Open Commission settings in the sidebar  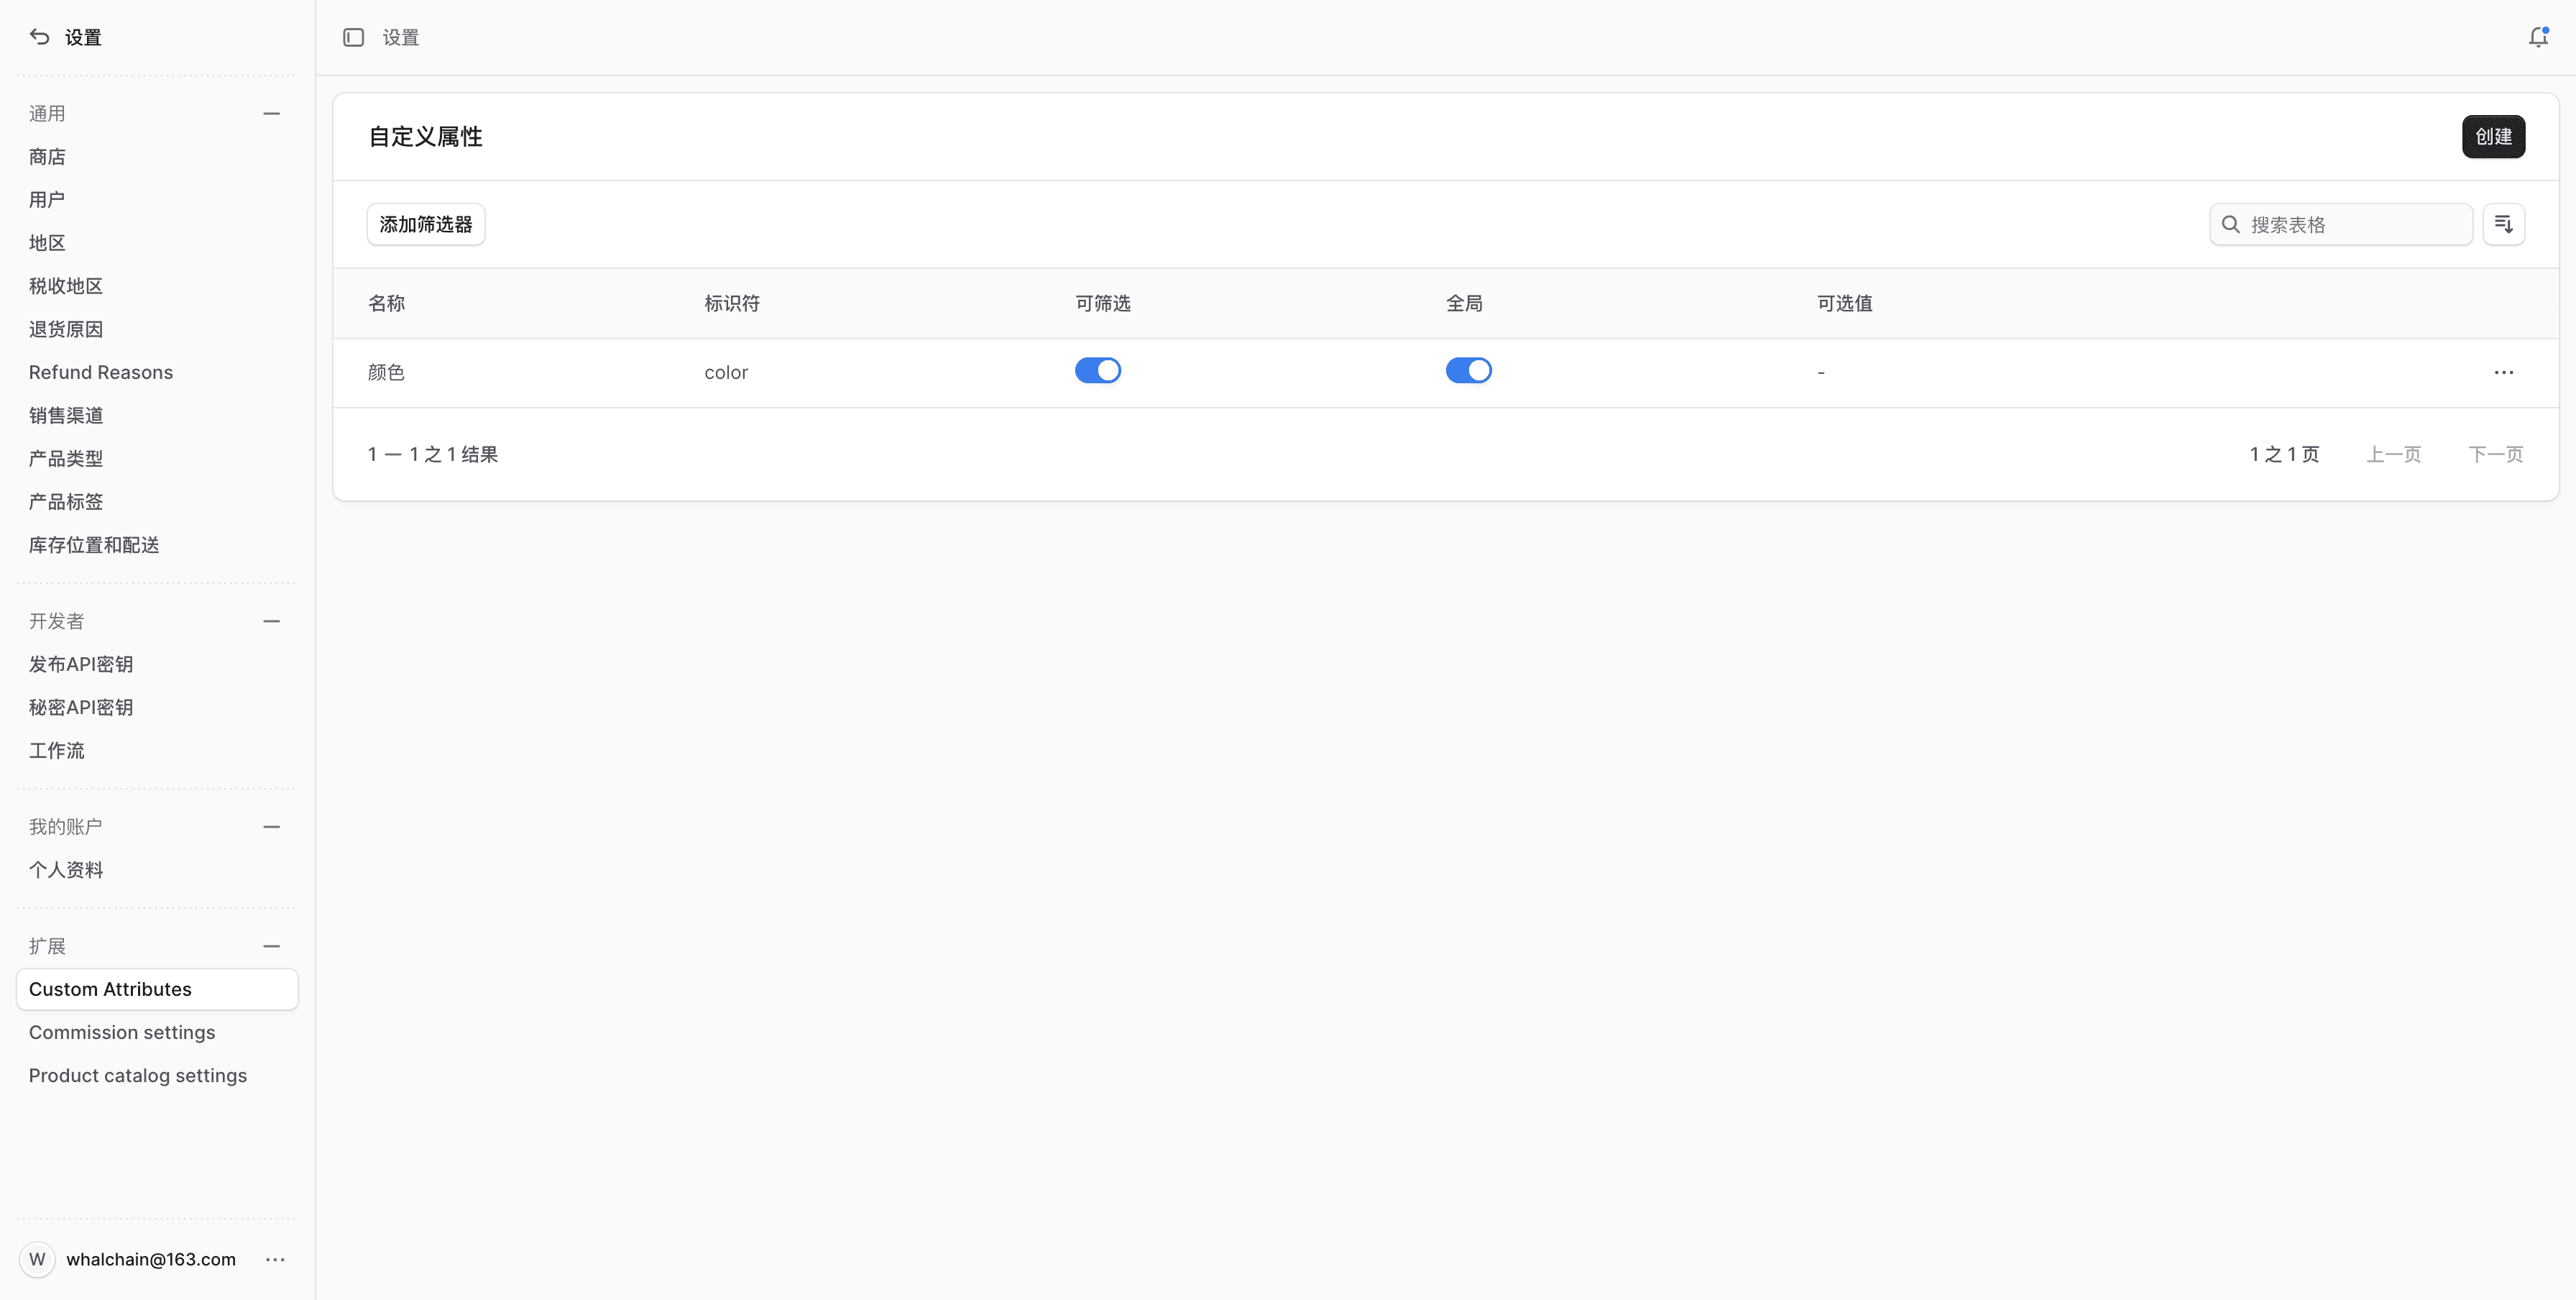pyautogui.click(x=122, y=1032)
